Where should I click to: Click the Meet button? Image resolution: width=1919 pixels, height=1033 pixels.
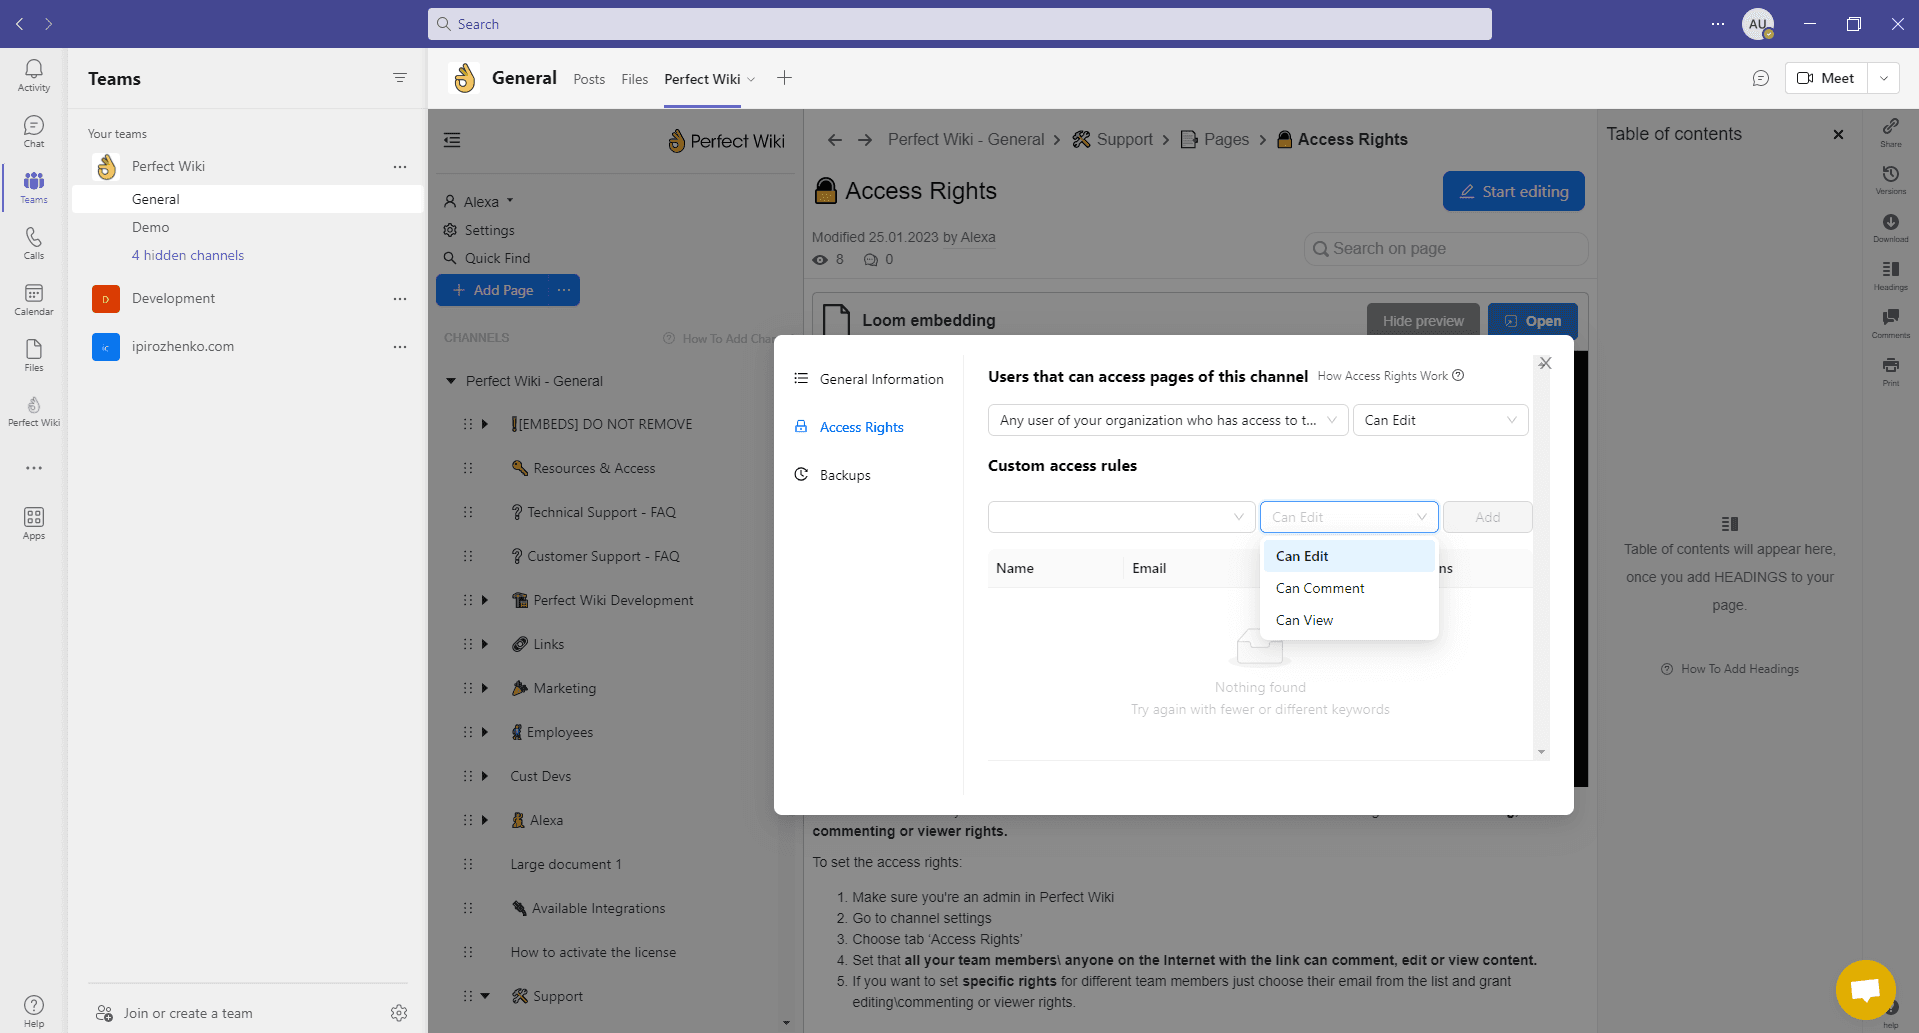[1826, 78]
